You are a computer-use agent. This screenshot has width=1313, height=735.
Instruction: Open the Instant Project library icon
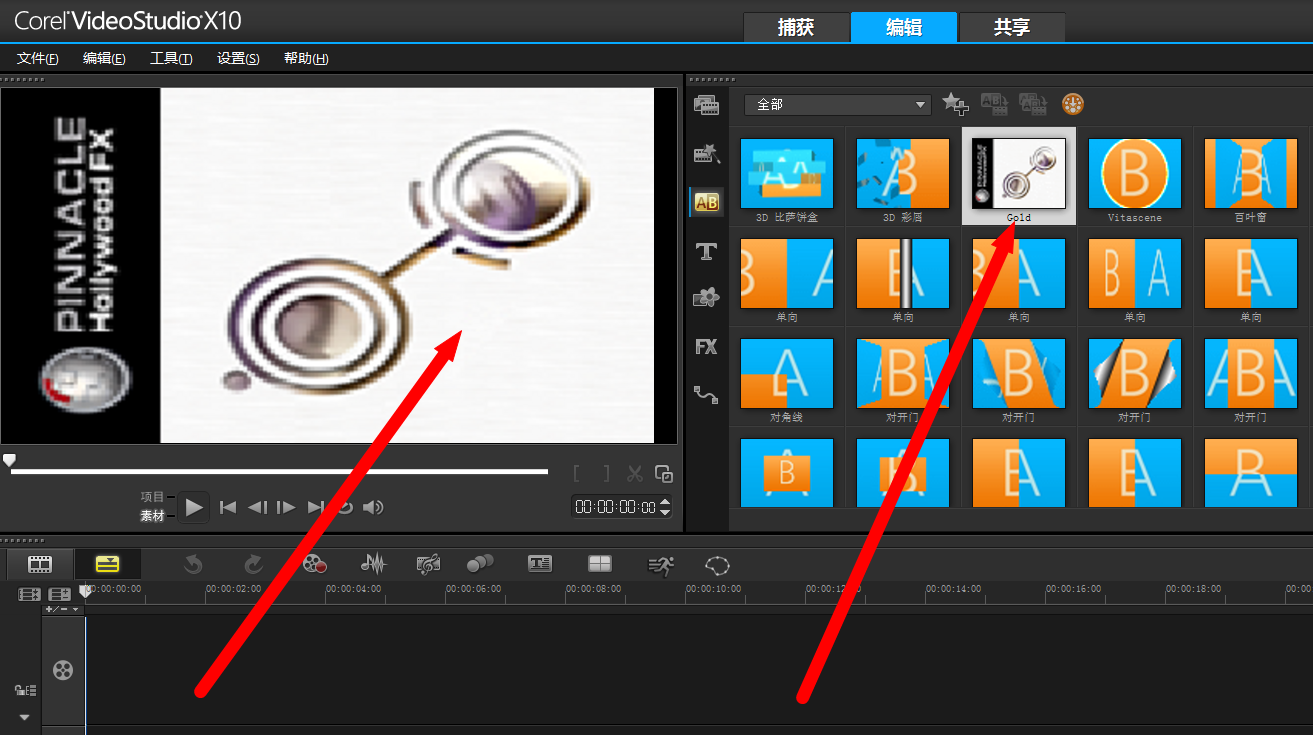[707, 154]
